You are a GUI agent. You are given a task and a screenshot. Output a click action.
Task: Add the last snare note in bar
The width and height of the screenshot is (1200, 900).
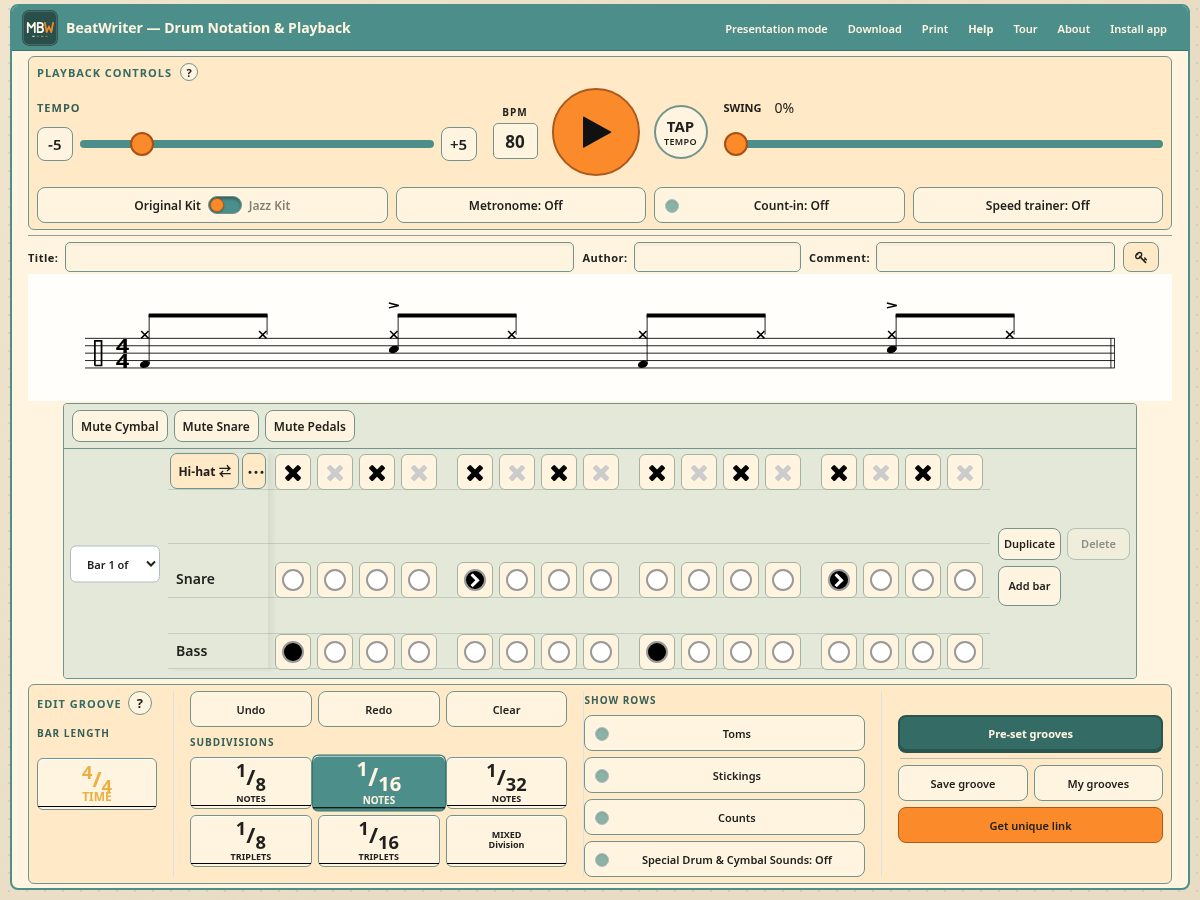coord(965,579)
